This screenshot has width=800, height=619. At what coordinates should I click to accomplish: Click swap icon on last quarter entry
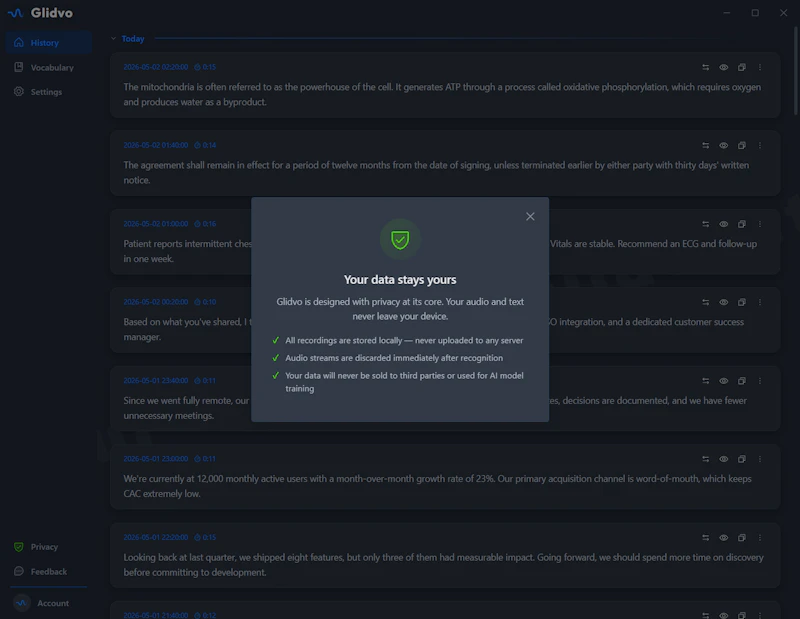705,537
